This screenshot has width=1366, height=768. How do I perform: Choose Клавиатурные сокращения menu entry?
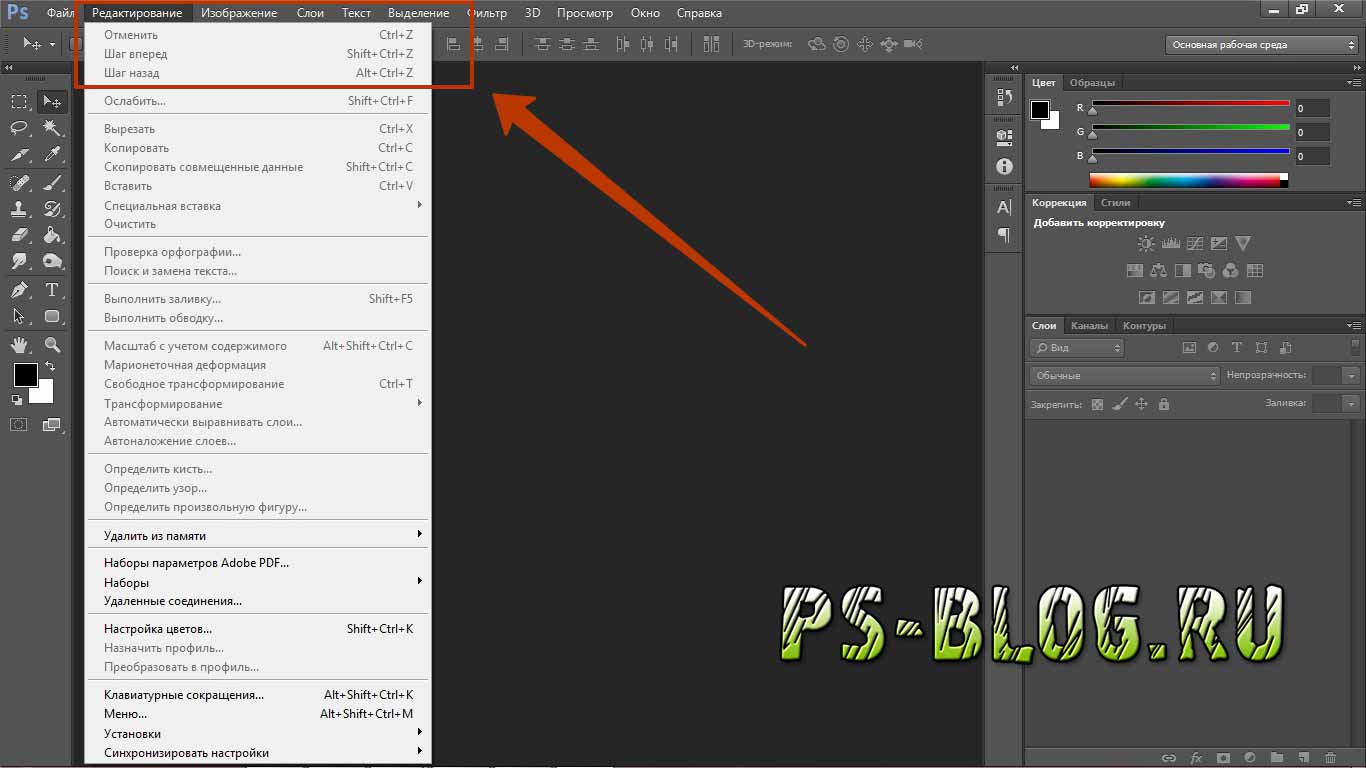(x=256, y=695)
